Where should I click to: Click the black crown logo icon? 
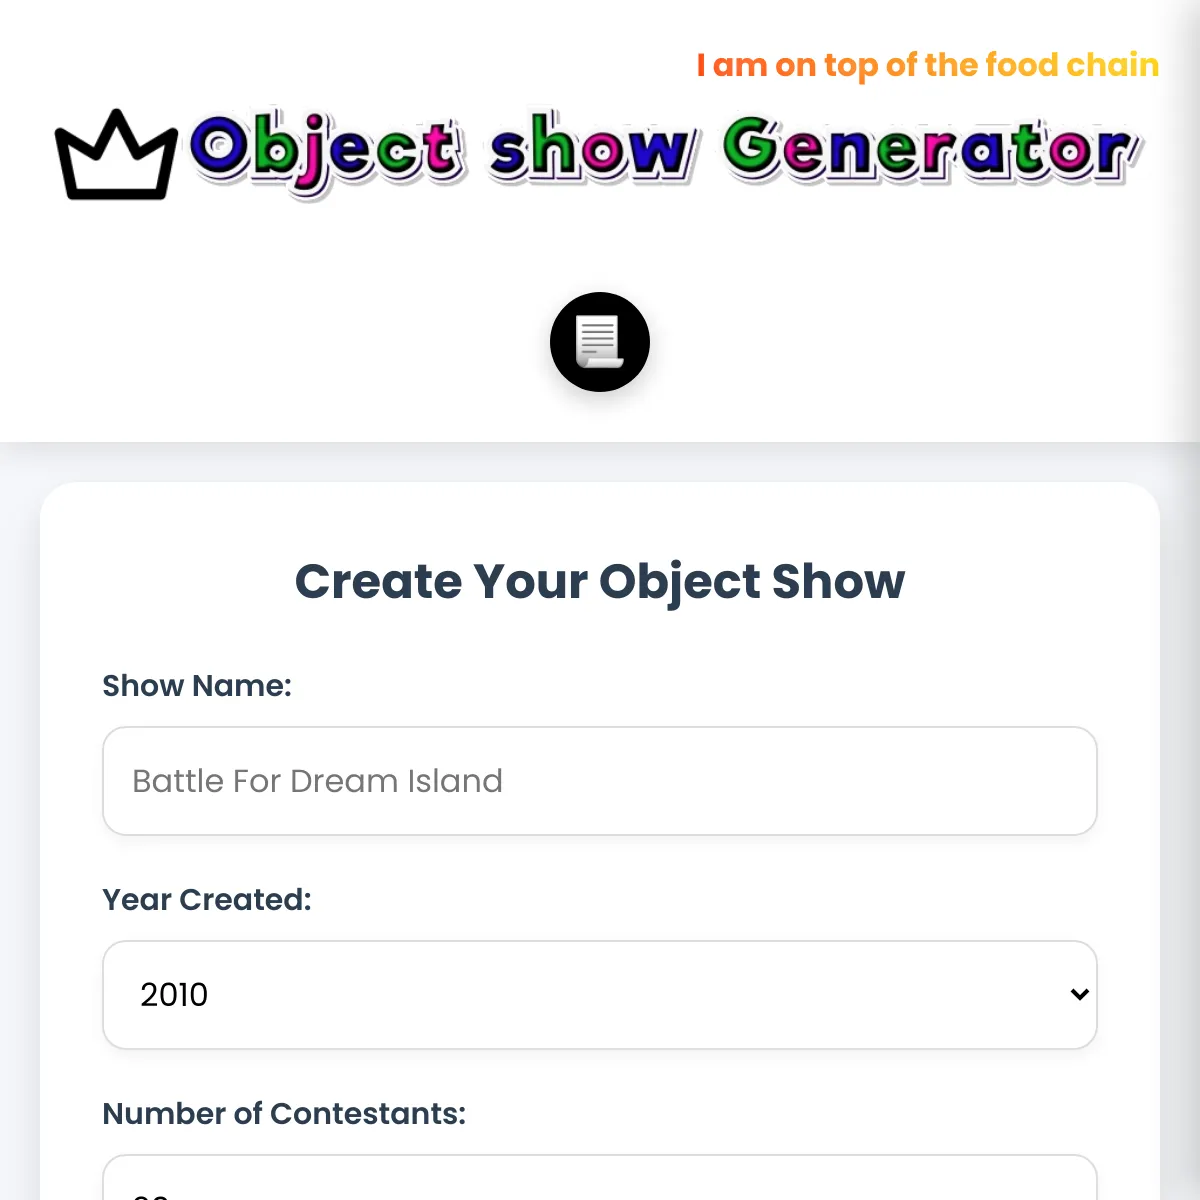tap(116, 155)
